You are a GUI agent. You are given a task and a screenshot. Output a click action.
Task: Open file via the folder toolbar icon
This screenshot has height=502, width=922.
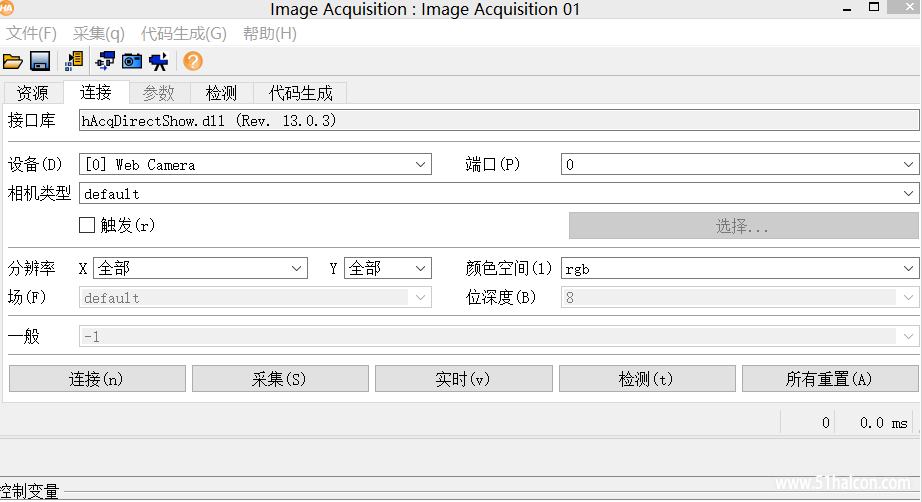tap(12, 61)
